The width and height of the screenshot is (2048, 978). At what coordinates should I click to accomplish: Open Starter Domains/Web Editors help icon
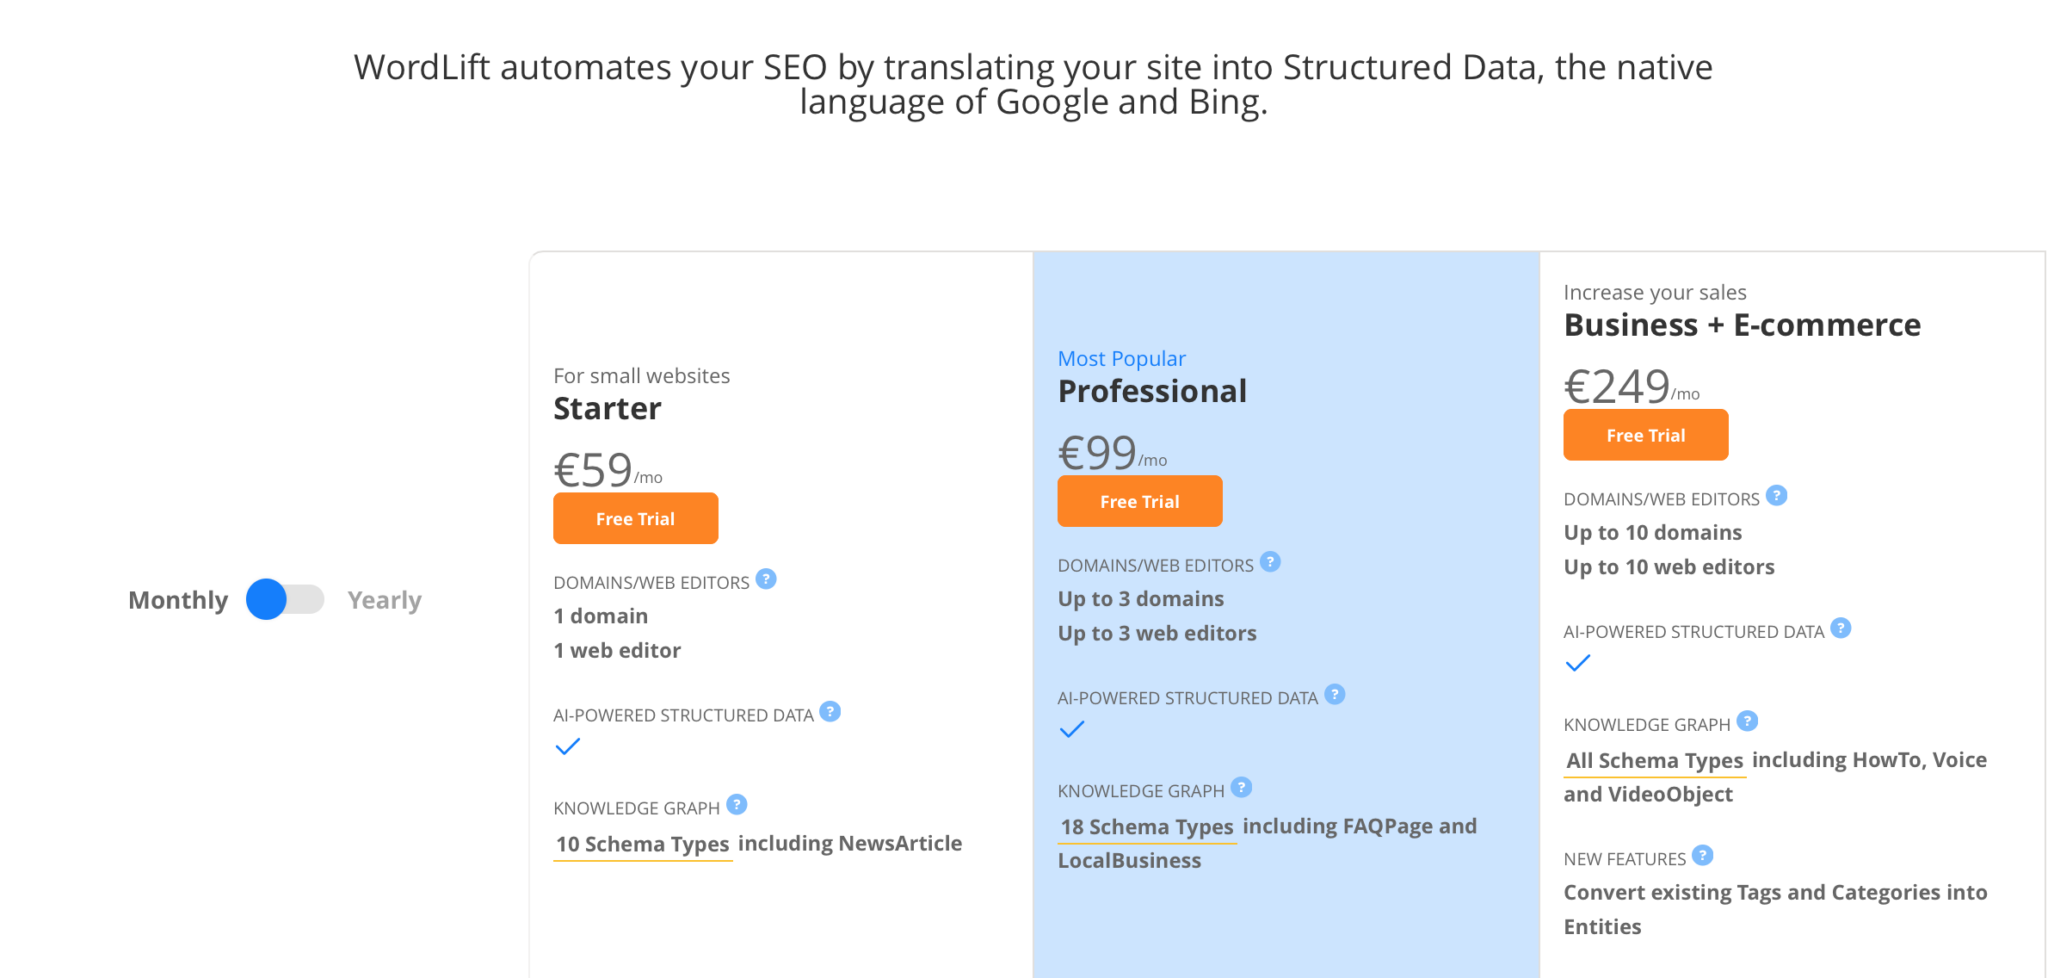[766, 579]
